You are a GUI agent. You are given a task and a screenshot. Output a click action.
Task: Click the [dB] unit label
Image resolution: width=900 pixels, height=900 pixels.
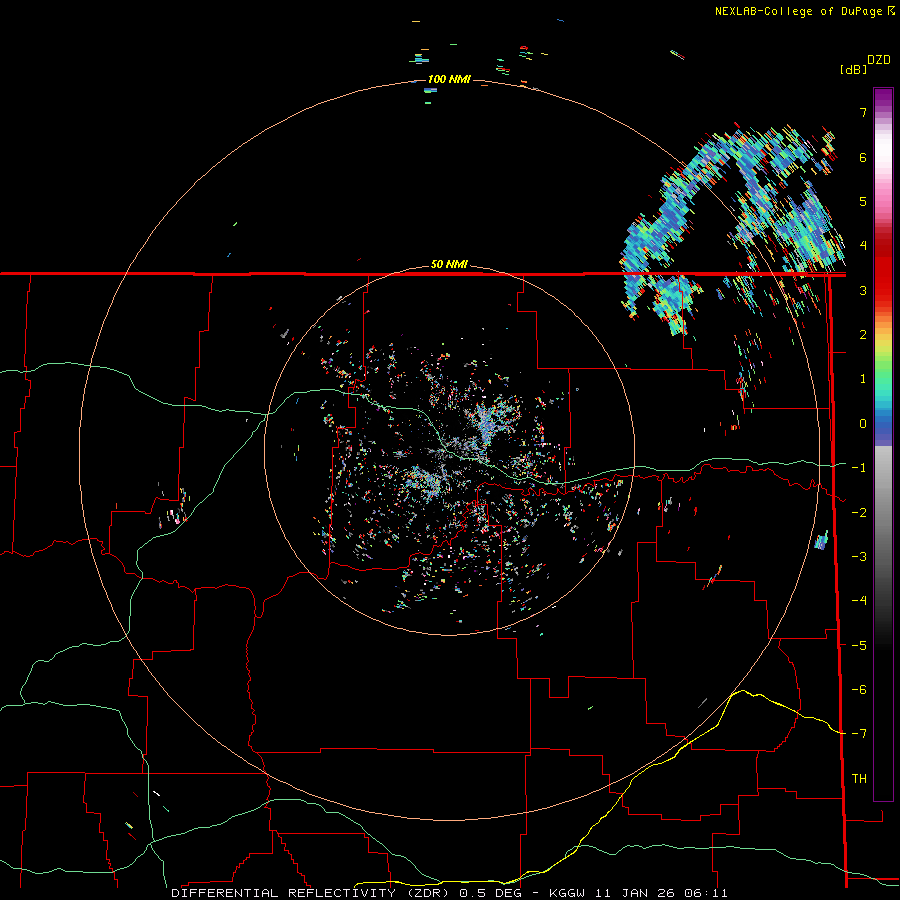coord(853,69)
